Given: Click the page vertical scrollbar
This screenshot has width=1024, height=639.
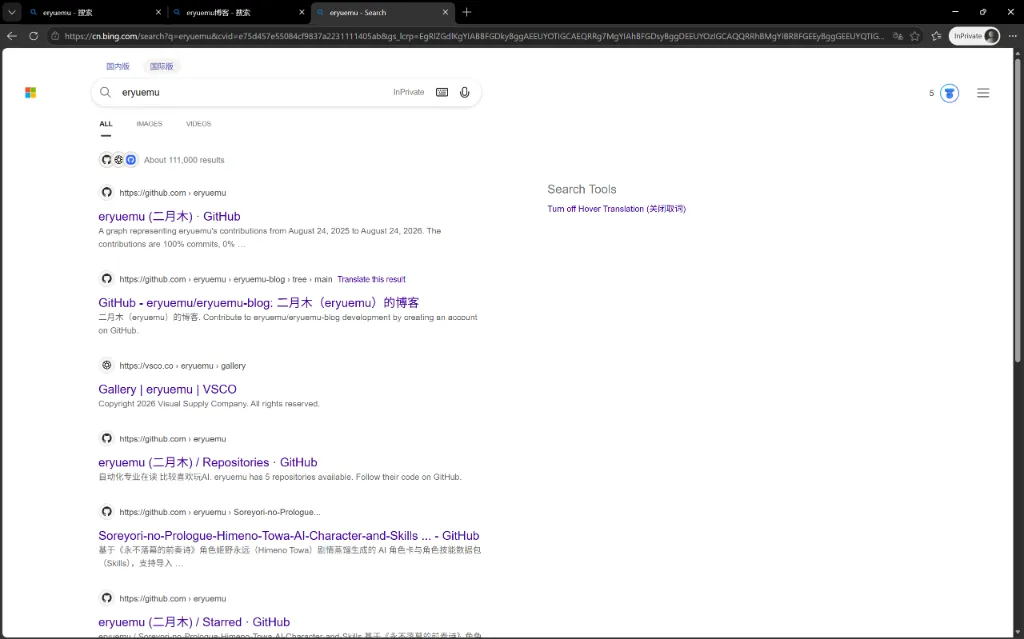Looking at the screenshot, I should (1017, 209).
